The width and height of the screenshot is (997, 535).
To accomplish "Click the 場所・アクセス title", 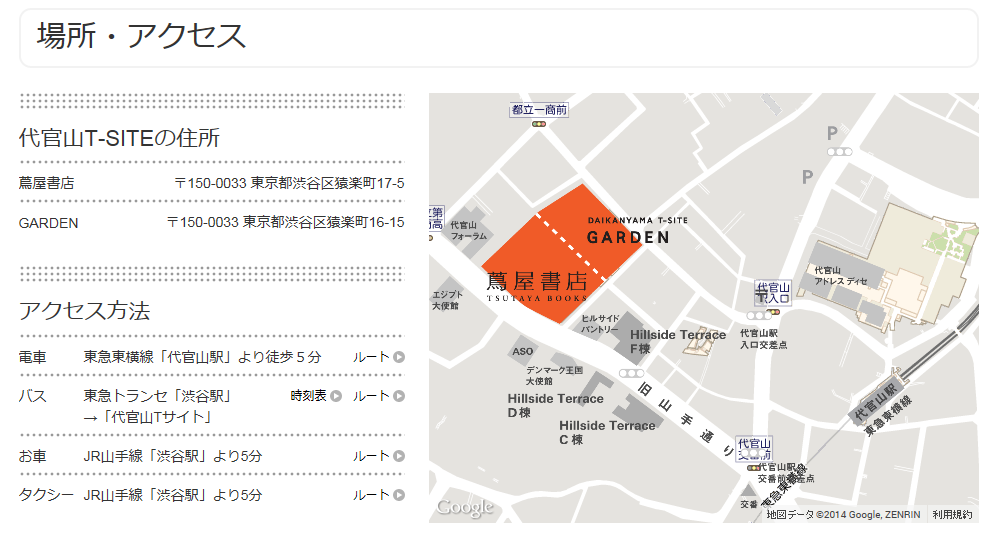I will click(141, 36).
